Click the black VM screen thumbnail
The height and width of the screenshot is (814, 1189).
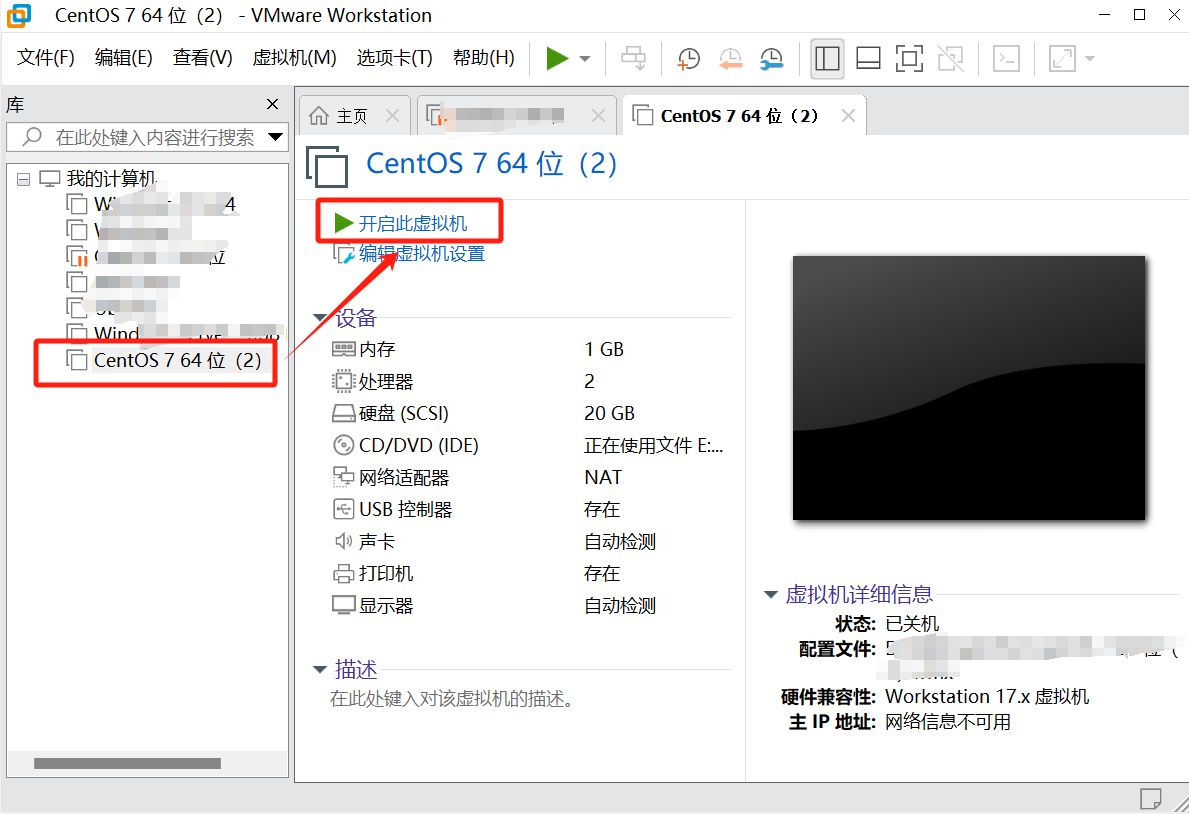[x=969, y=388]
